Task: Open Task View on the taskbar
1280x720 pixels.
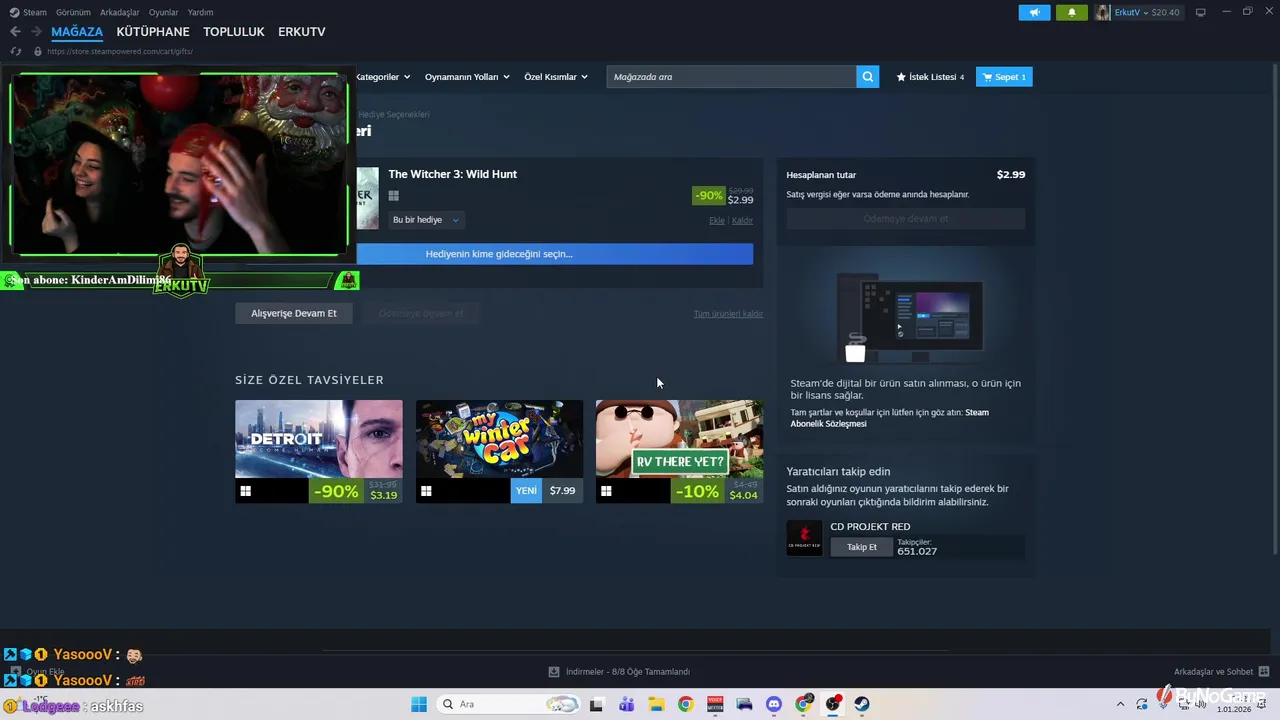Action: point(597,704)
